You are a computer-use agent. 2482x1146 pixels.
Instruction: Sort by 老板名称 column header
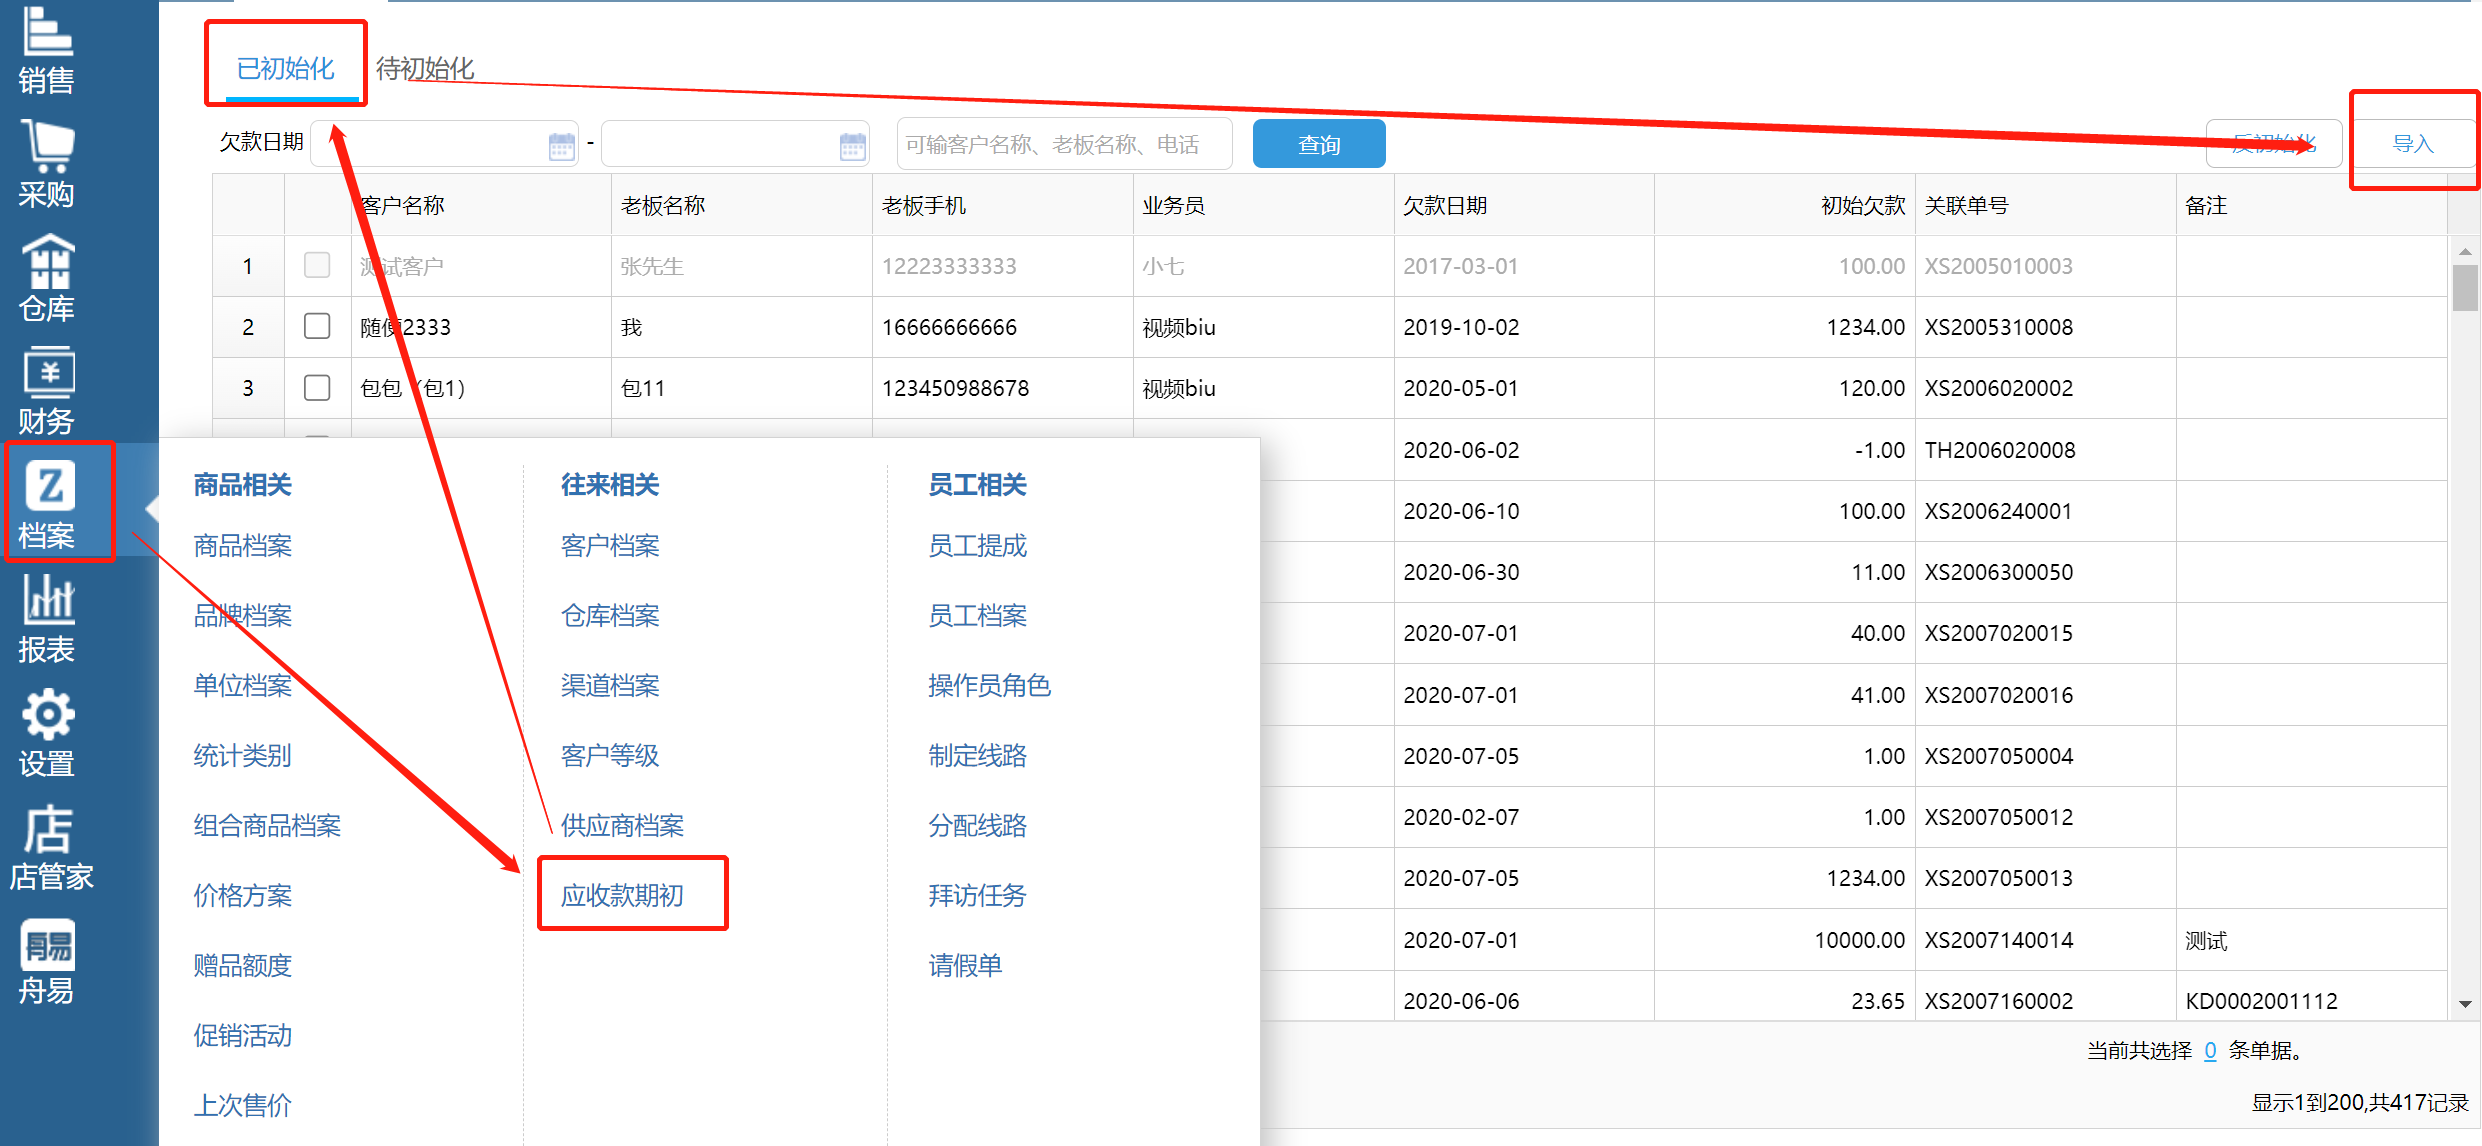click(742, 205)
